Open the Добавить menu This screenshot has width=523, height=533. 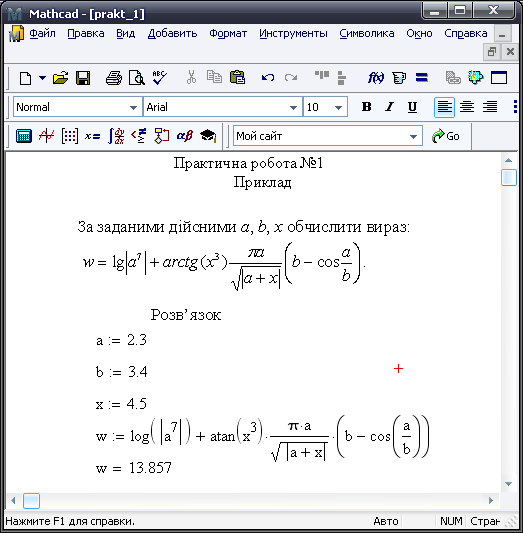pos(172,33)
